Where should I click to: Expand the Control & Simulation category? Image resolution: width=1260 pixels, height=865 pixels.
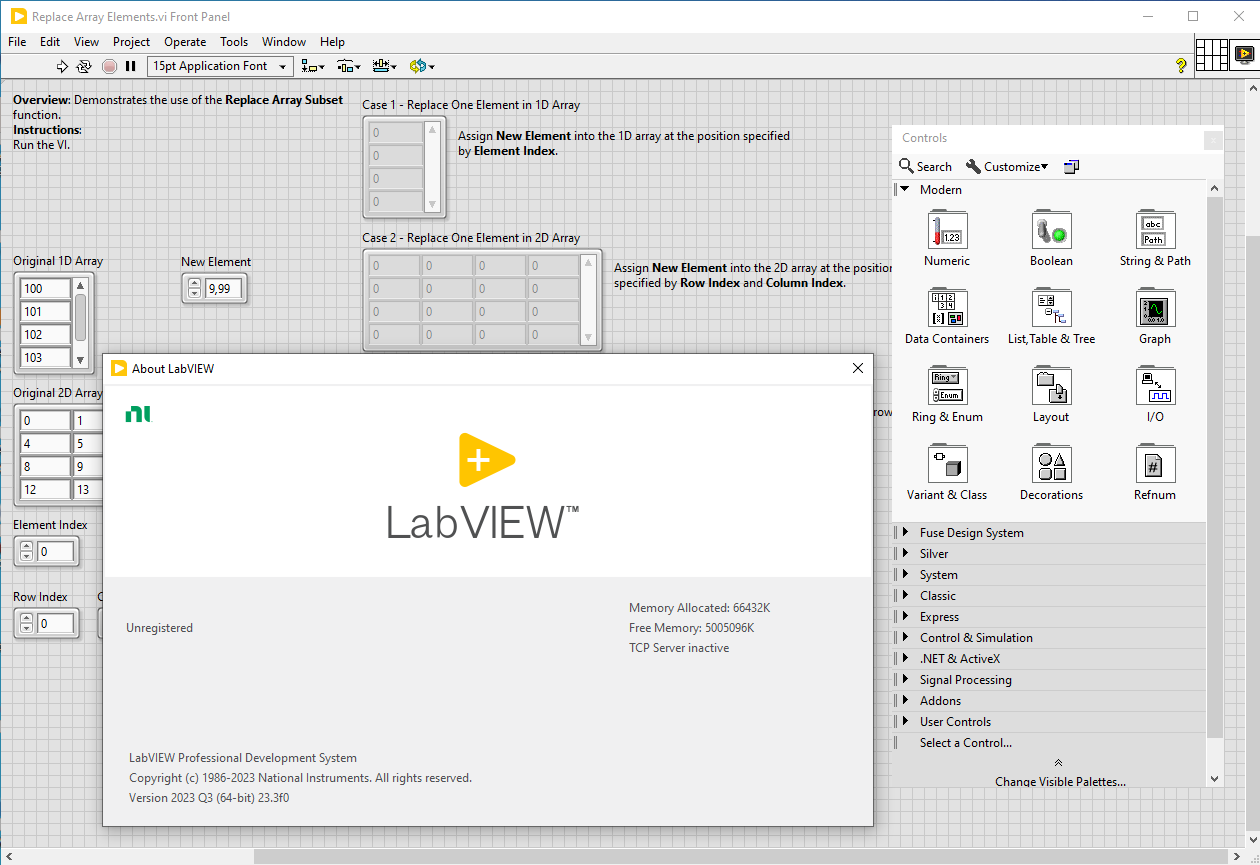(x=904, y=638)
